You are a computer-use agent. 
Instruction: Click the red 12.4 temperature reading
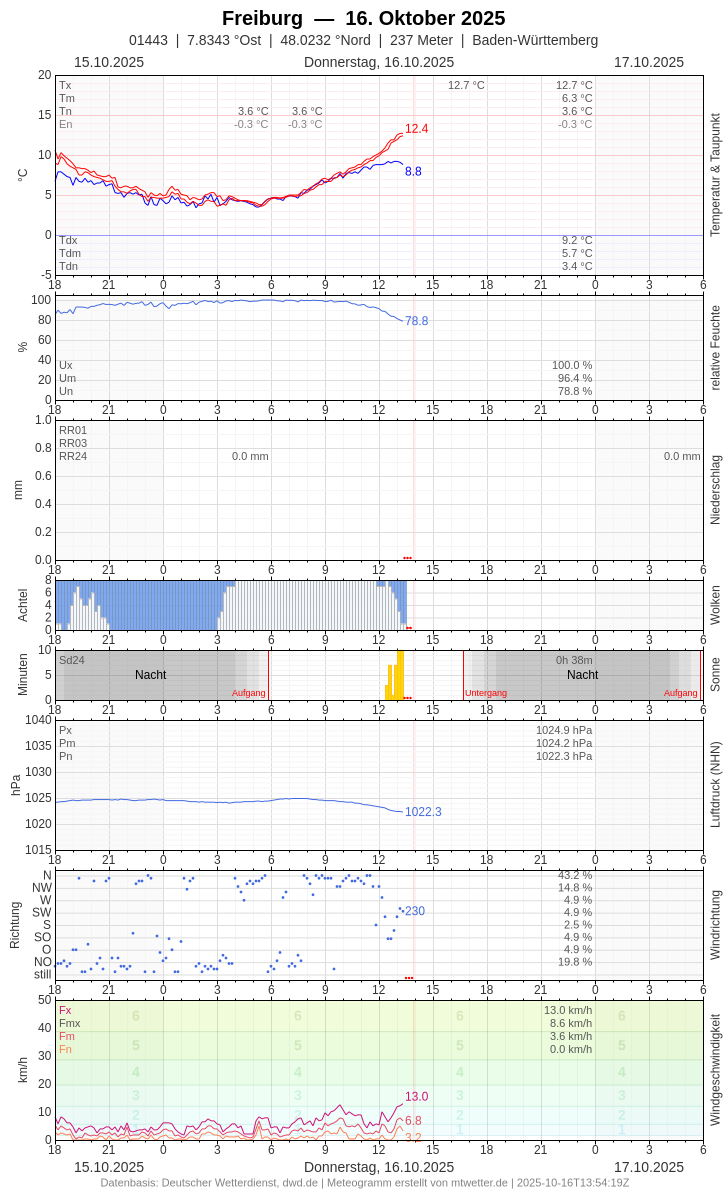[x=416, y=129]
